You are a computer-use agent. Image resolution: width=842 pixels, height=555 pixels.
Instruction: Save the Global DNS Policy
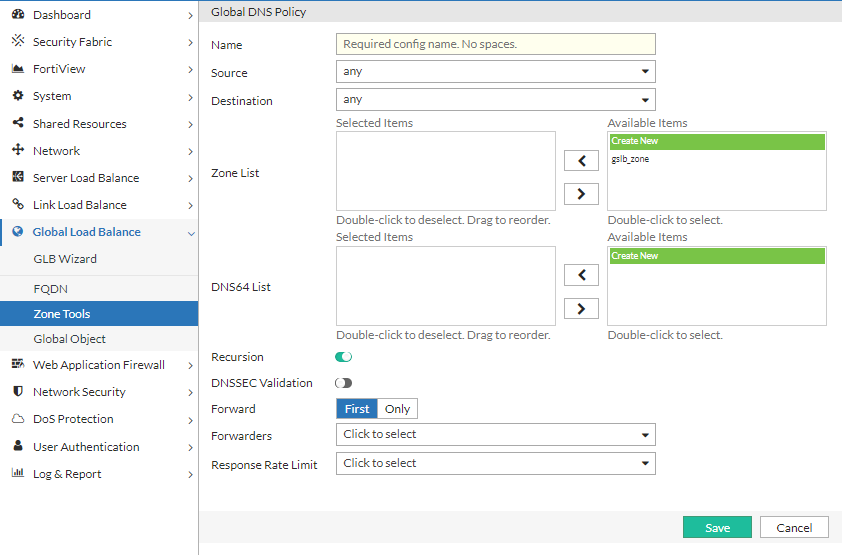717,528
